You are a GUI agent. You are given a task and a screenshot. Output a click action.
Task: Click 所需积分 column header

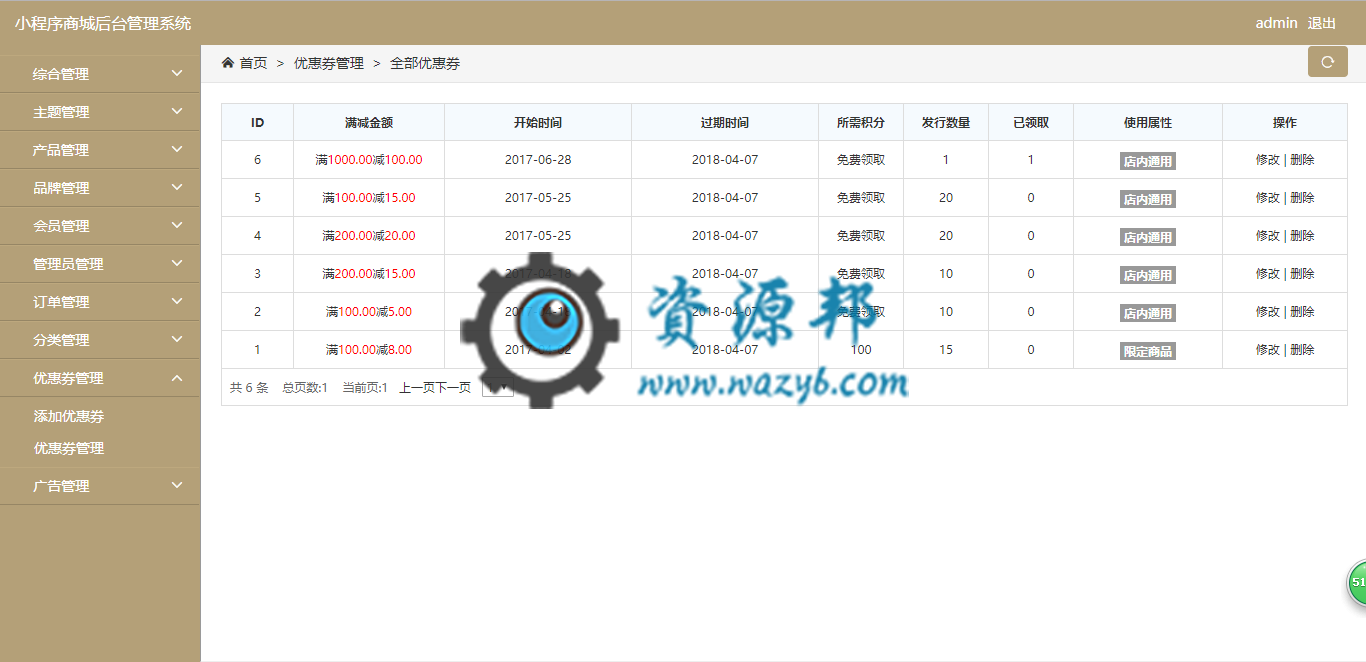coord(861,123)
